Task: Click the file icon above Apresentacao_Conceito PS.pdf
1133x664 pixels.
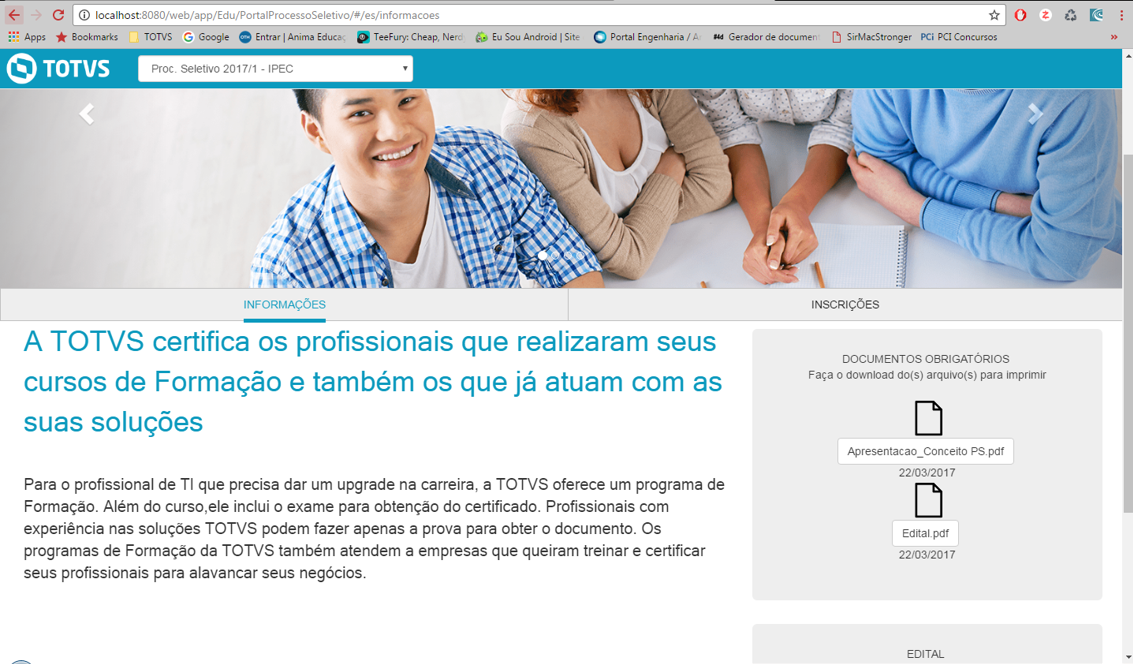Action: point(928,418)
